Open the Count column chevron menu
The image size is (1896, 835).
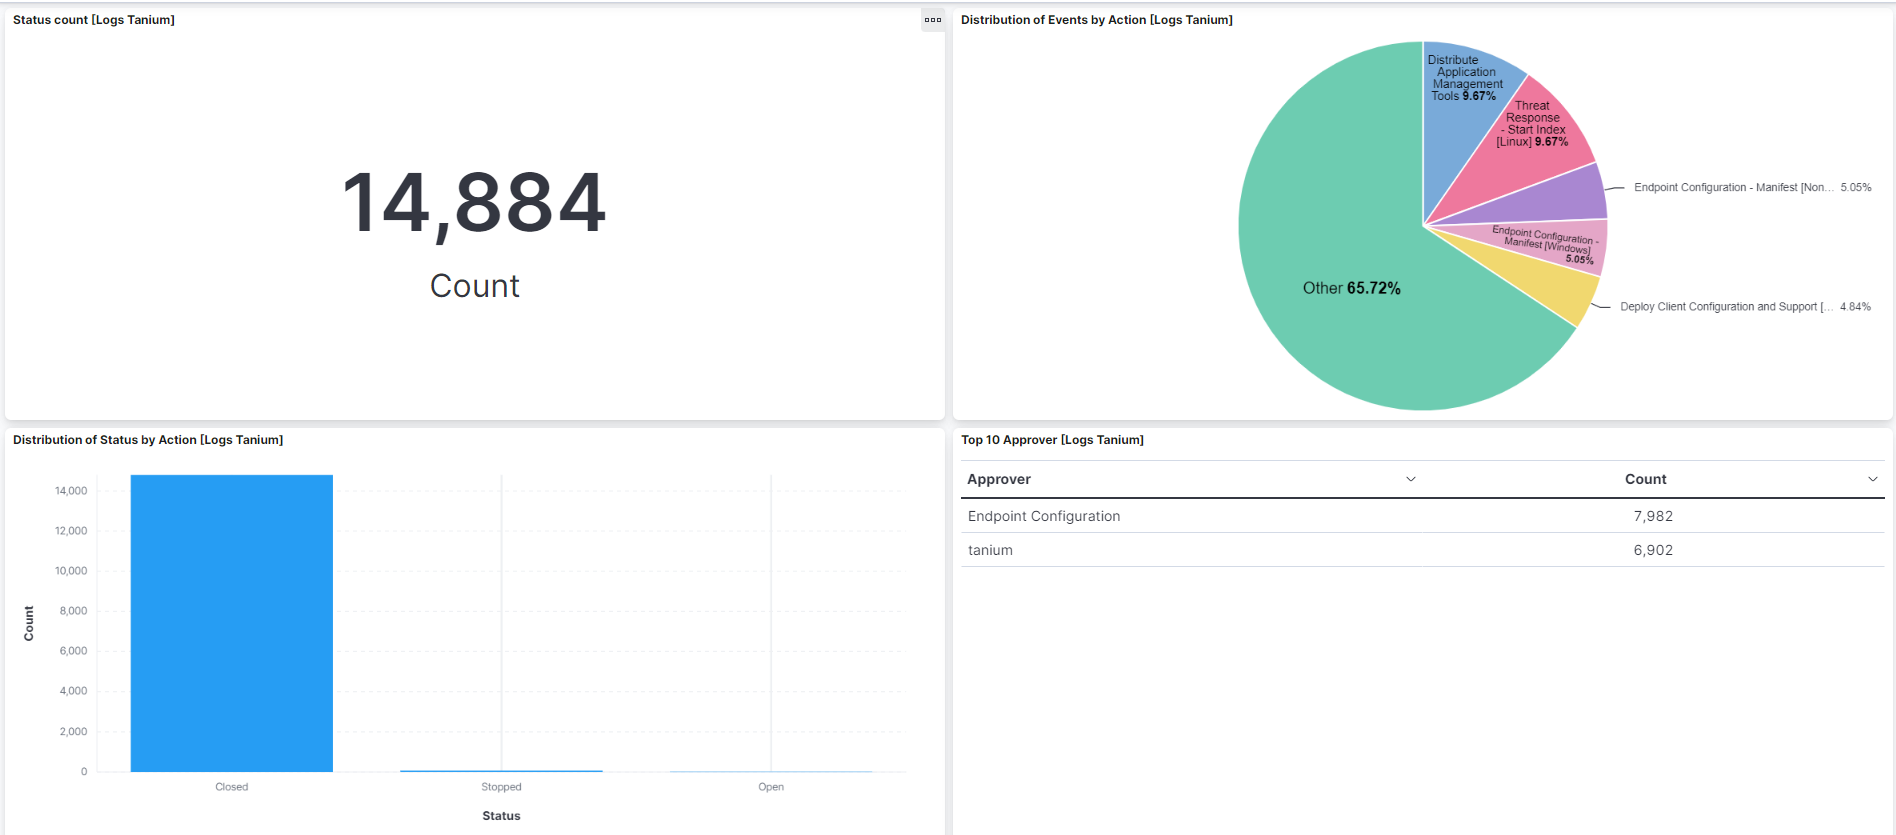click(1872, 479)
